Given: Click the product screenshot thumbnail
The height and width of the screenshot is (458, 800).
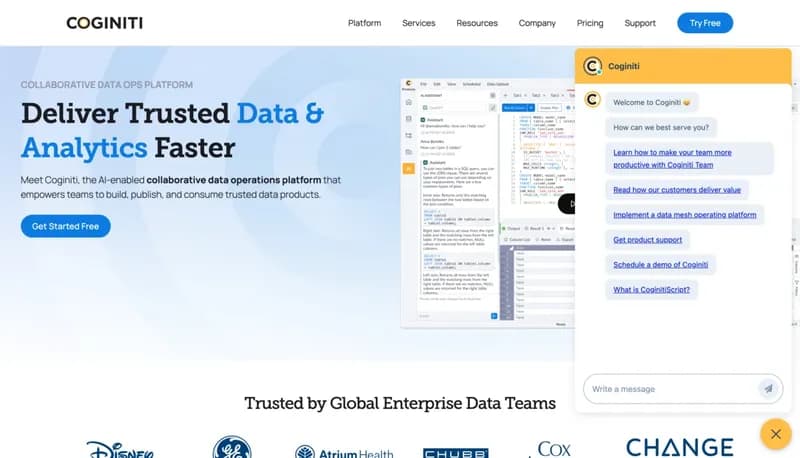Looking at the screenshot, I should pyautogui.click(x=488, y=202).
